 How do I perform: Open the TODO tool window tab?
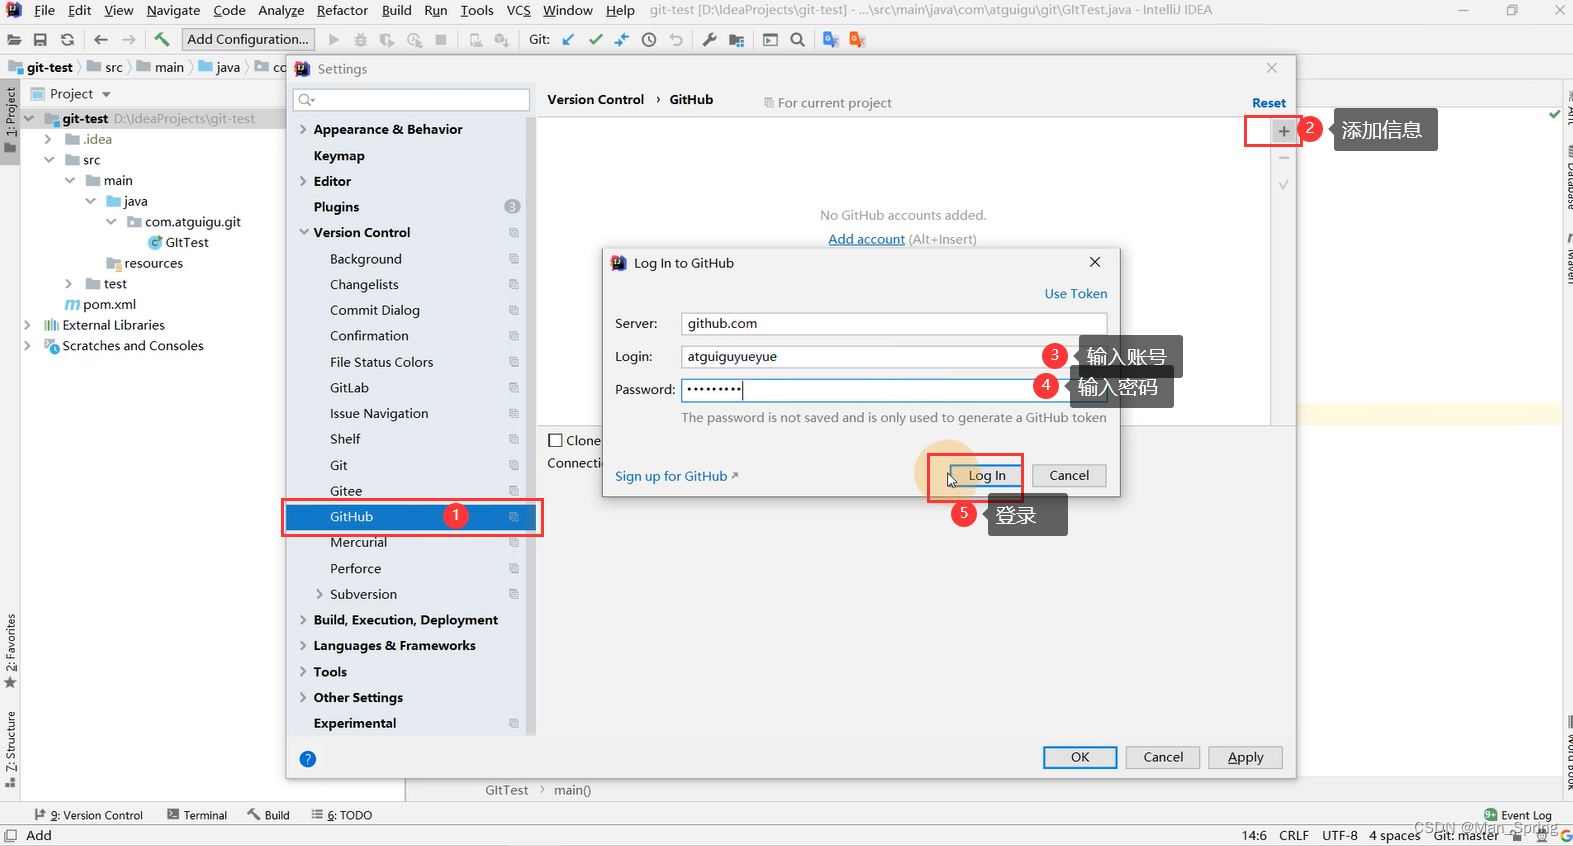click(342, 815)
